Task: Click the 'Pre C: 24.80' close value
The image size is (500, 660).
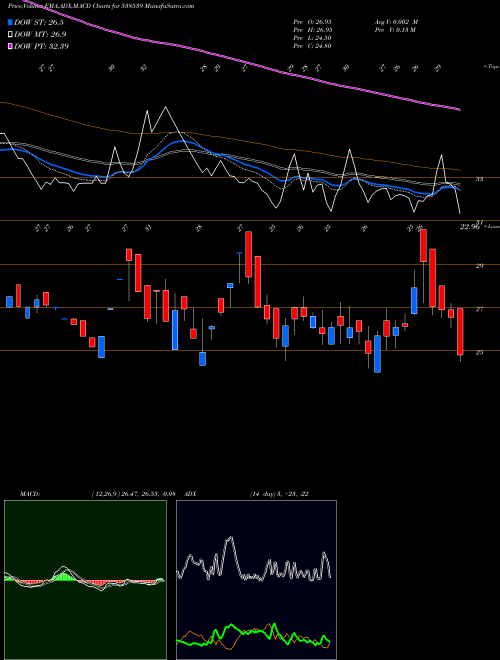Action: point(313,46)
